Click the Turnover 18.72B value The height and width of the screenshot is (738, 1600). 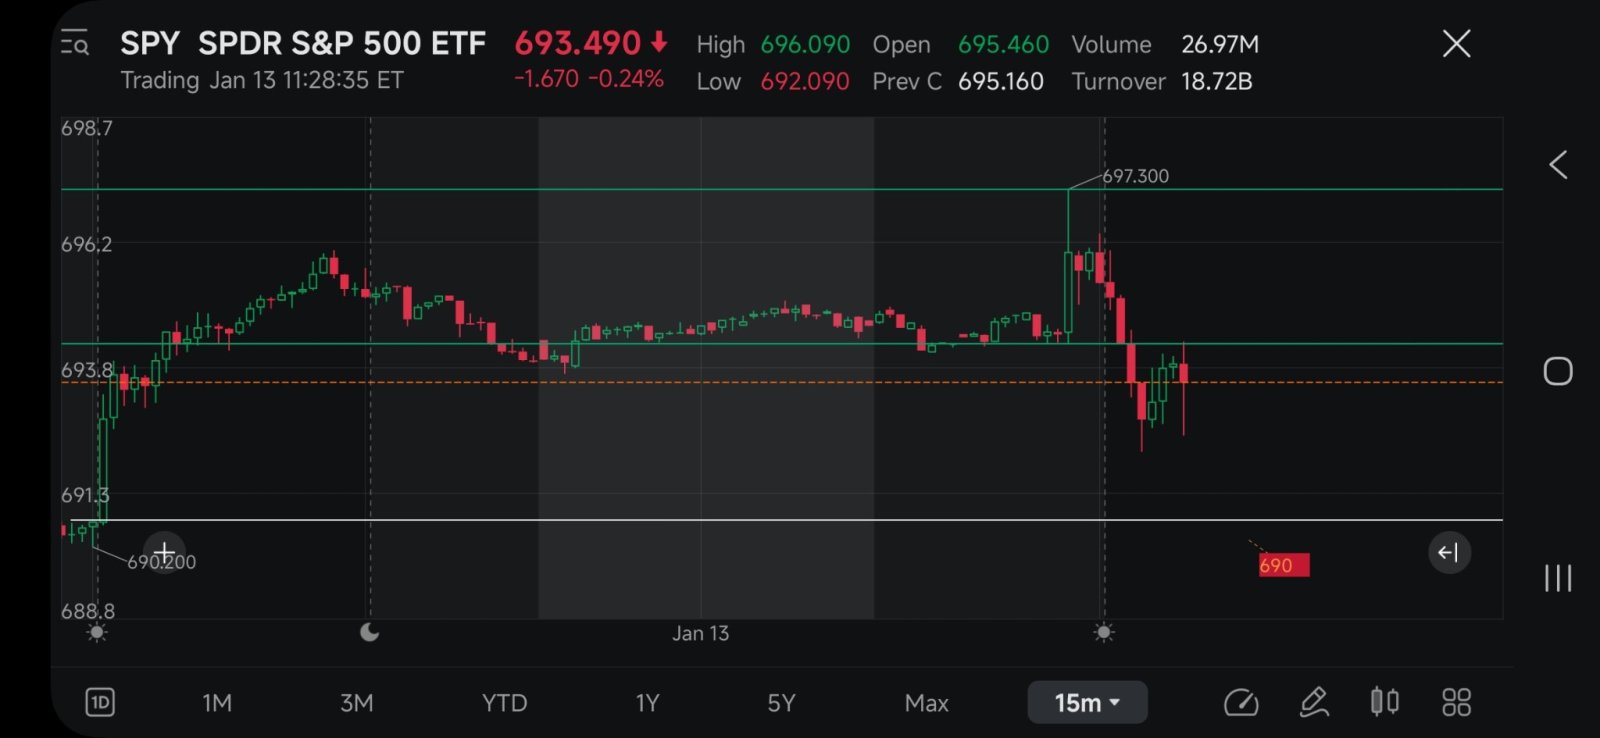point(1217,82)
